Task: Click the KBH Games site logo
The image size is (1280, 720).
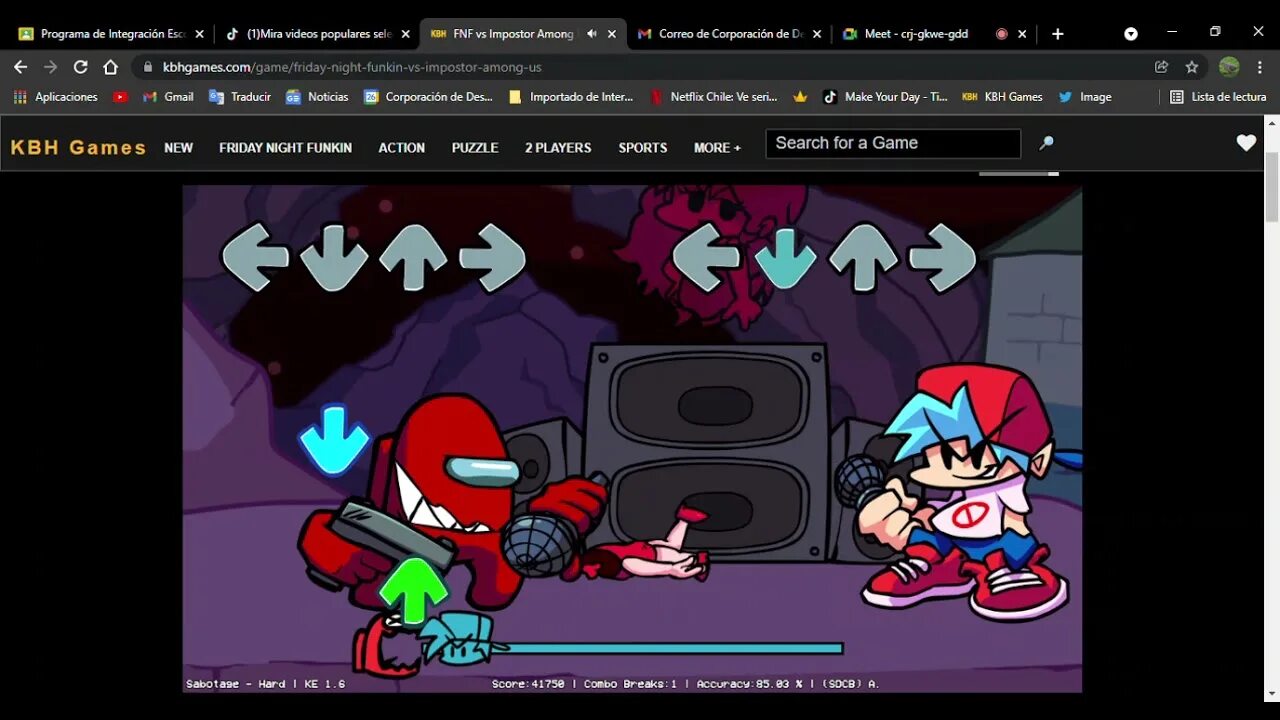Action: coord(78,147)
